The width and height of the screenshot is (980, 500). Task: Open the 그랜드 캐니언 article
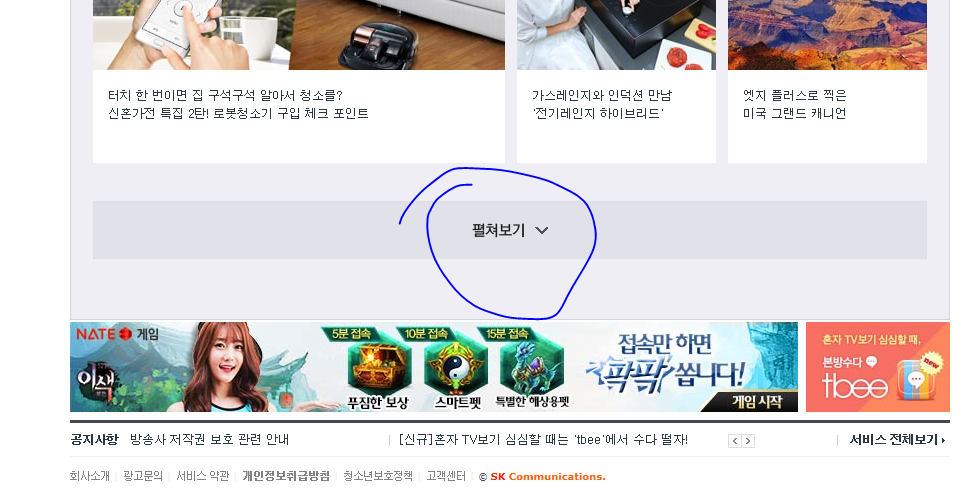point(794,104)
